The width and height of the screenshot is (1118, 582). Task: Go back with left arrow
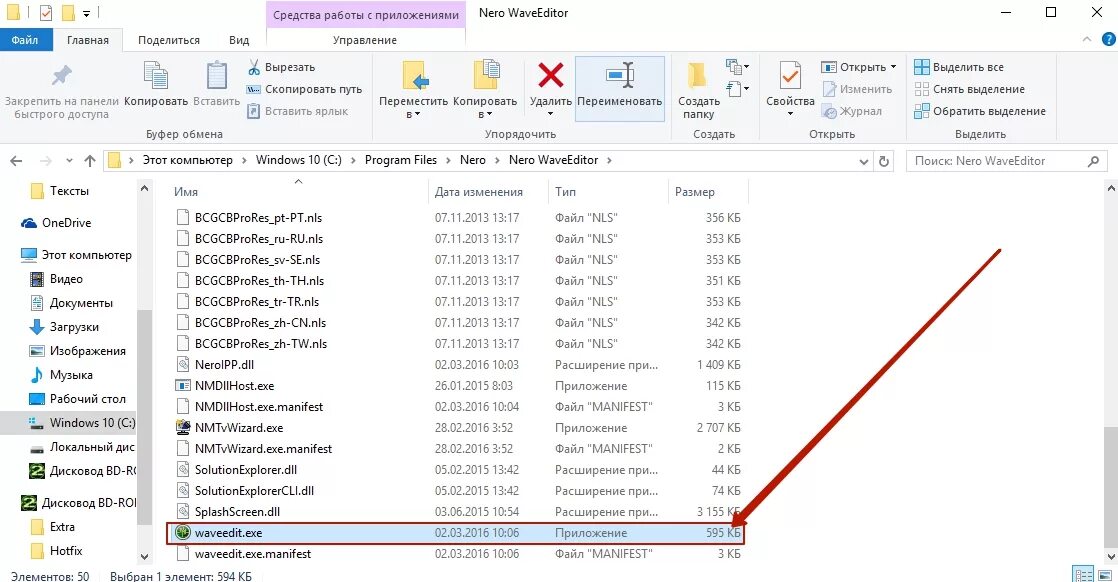pos(16,160)
